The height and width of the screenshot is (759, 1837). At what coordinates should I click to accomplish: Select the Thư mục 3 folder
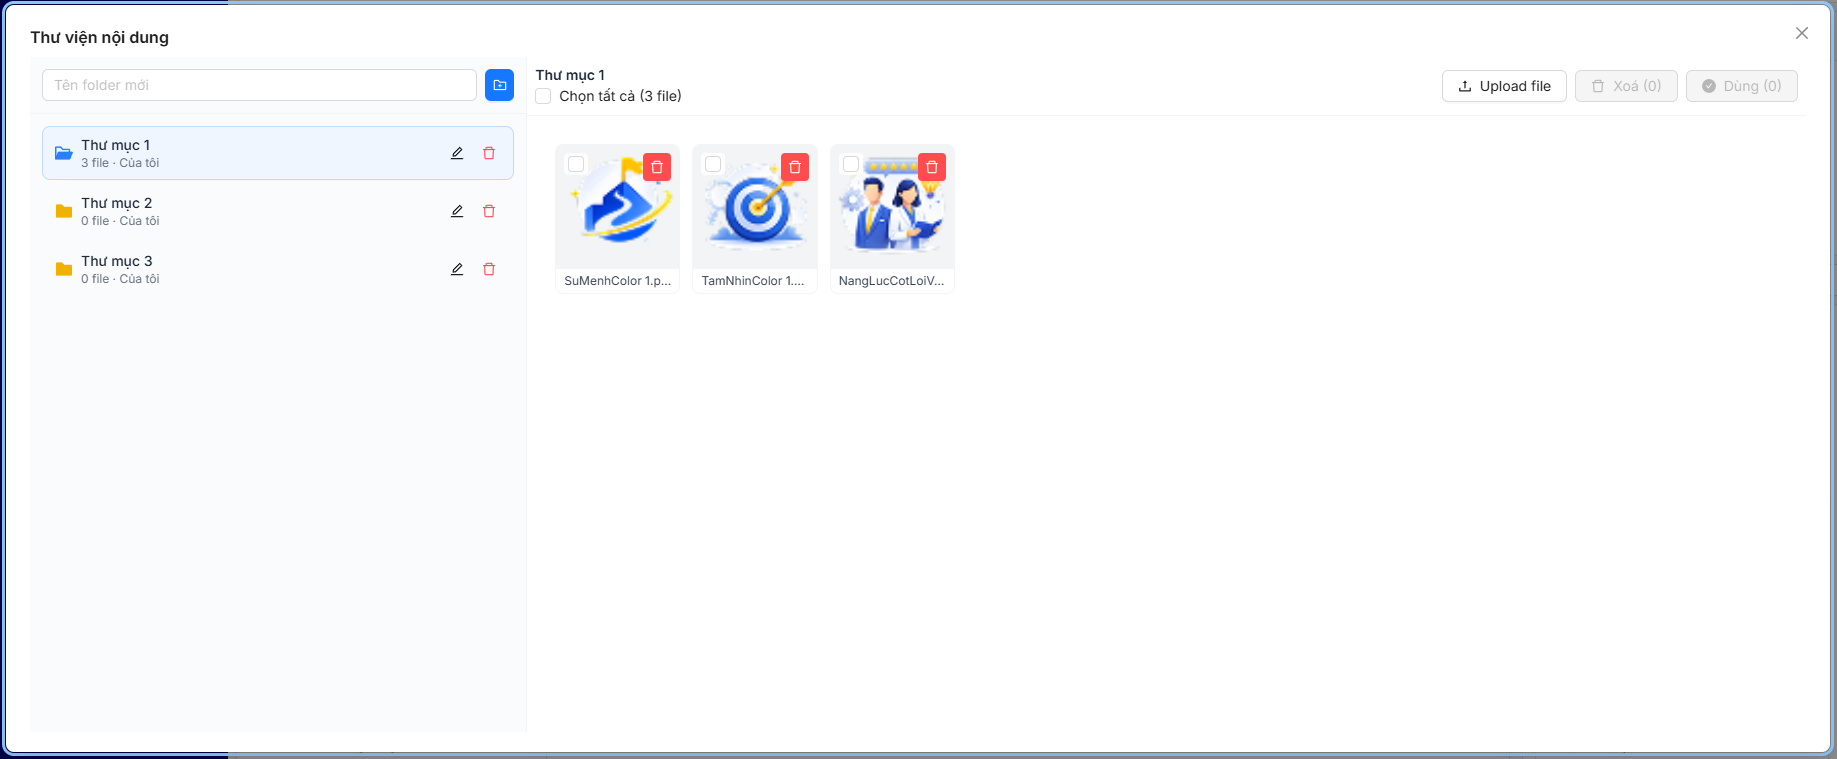point(278,269)
